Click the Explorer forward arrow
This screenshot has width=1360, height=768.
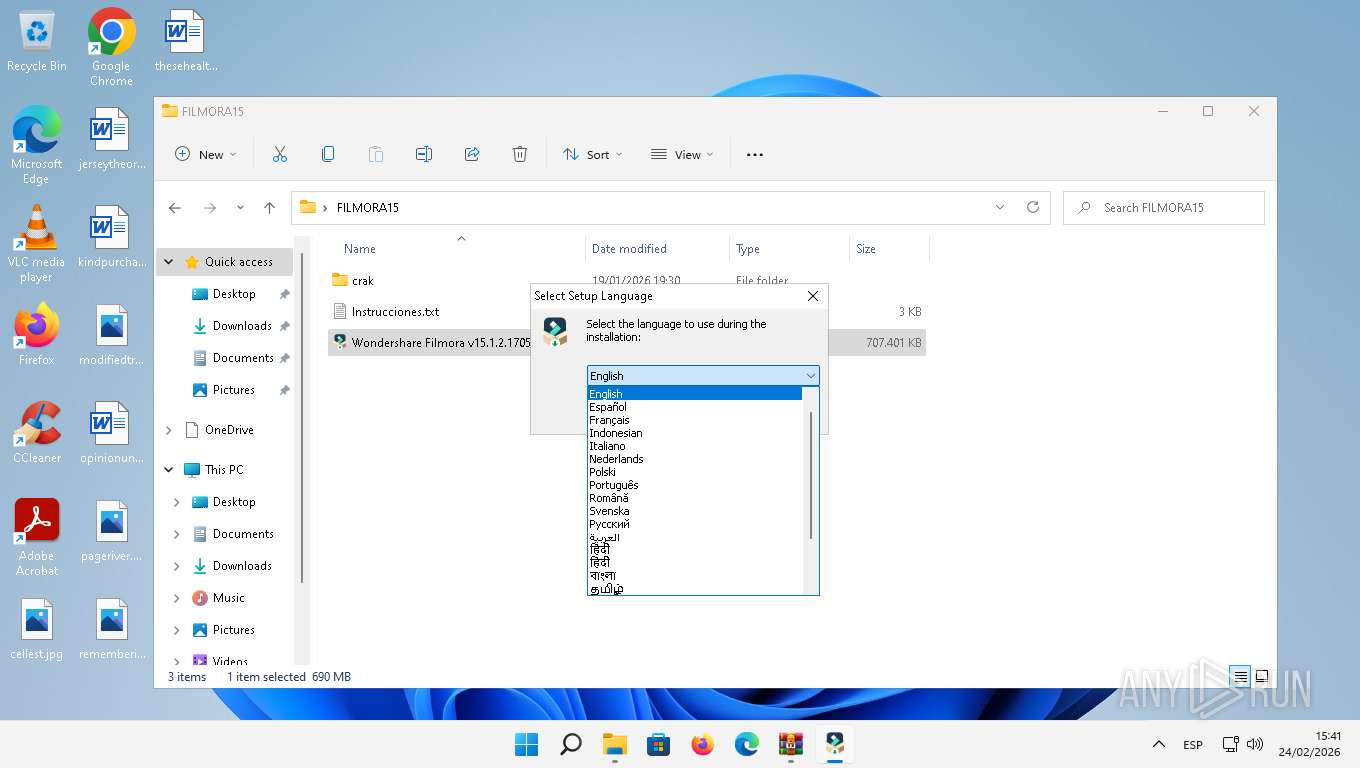[x=209, y=208]
